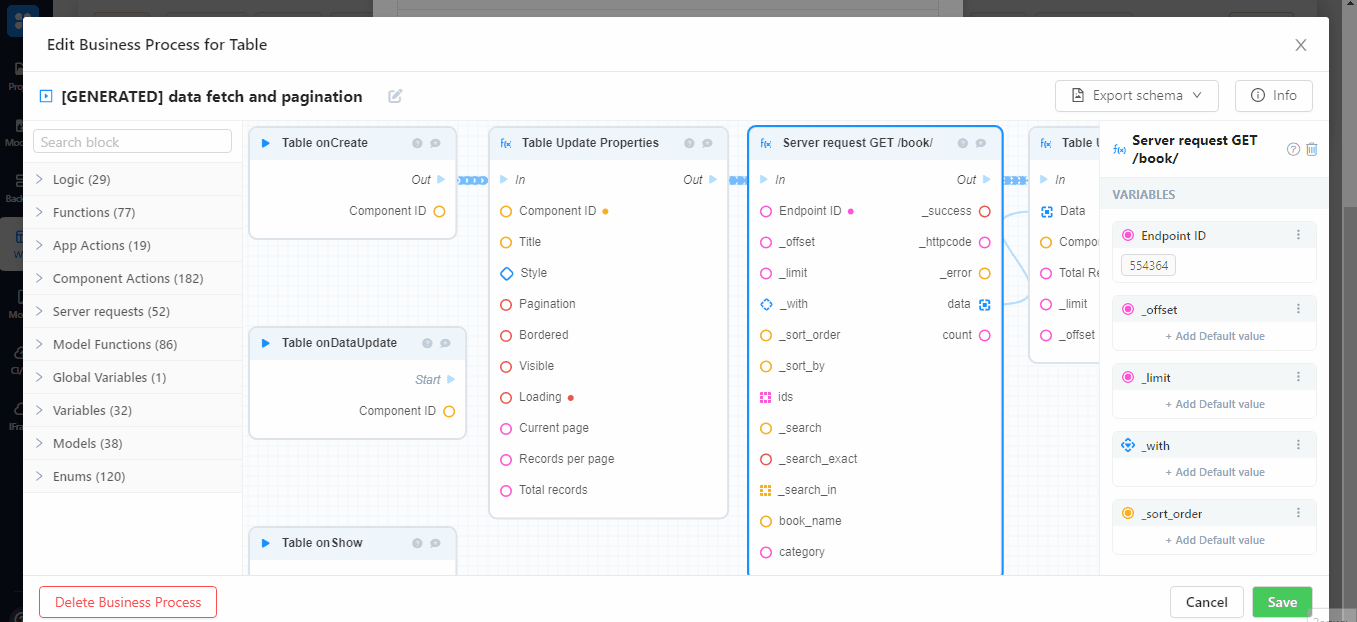1357x622 pixels.
Task: Click the Search block input field
Action: 132,142
